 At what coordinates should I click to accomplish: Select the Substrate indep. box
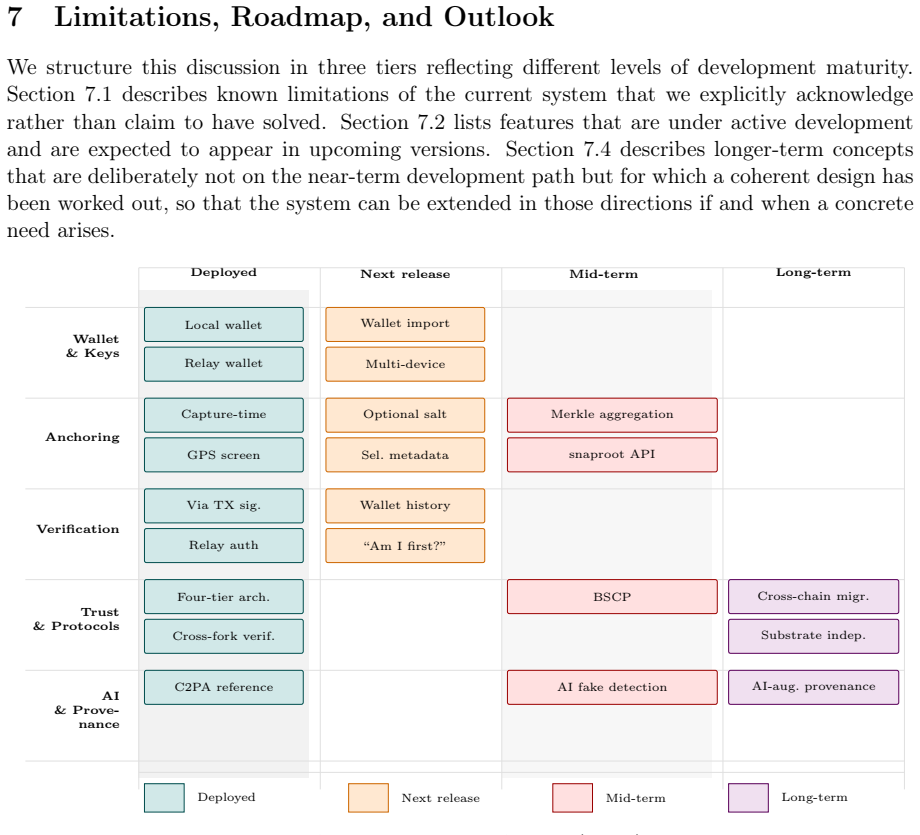(x=813, y=636)
